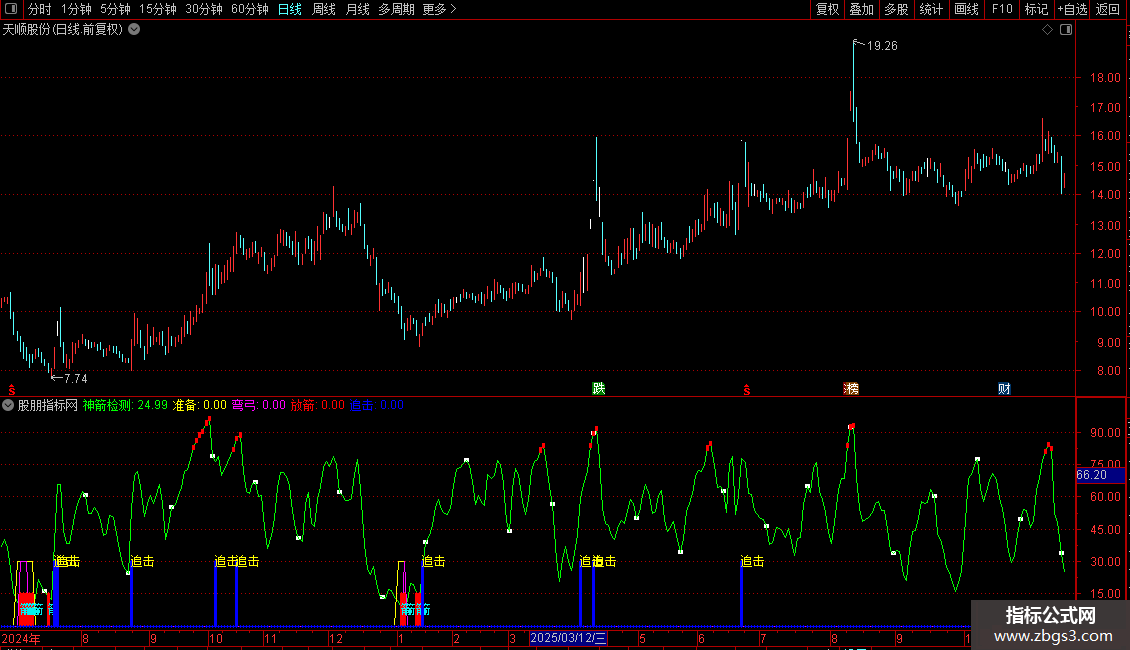Toggle the side panel icon at chart top-right
The width and height of the screenshot is (1130, 650).
pos(1066,30)
